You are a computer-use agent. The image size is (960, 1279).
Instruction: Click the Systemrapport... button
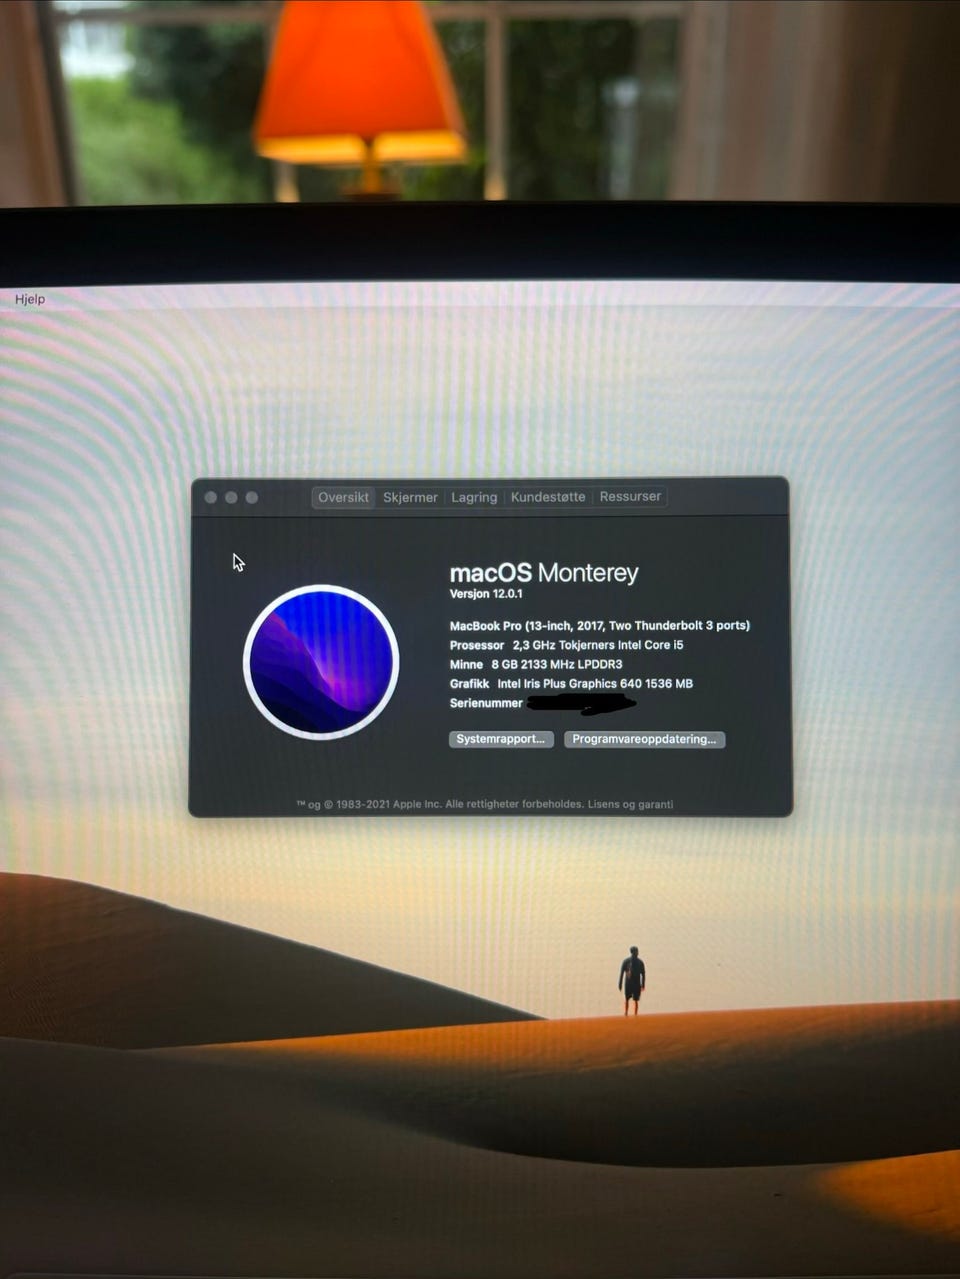501,739
